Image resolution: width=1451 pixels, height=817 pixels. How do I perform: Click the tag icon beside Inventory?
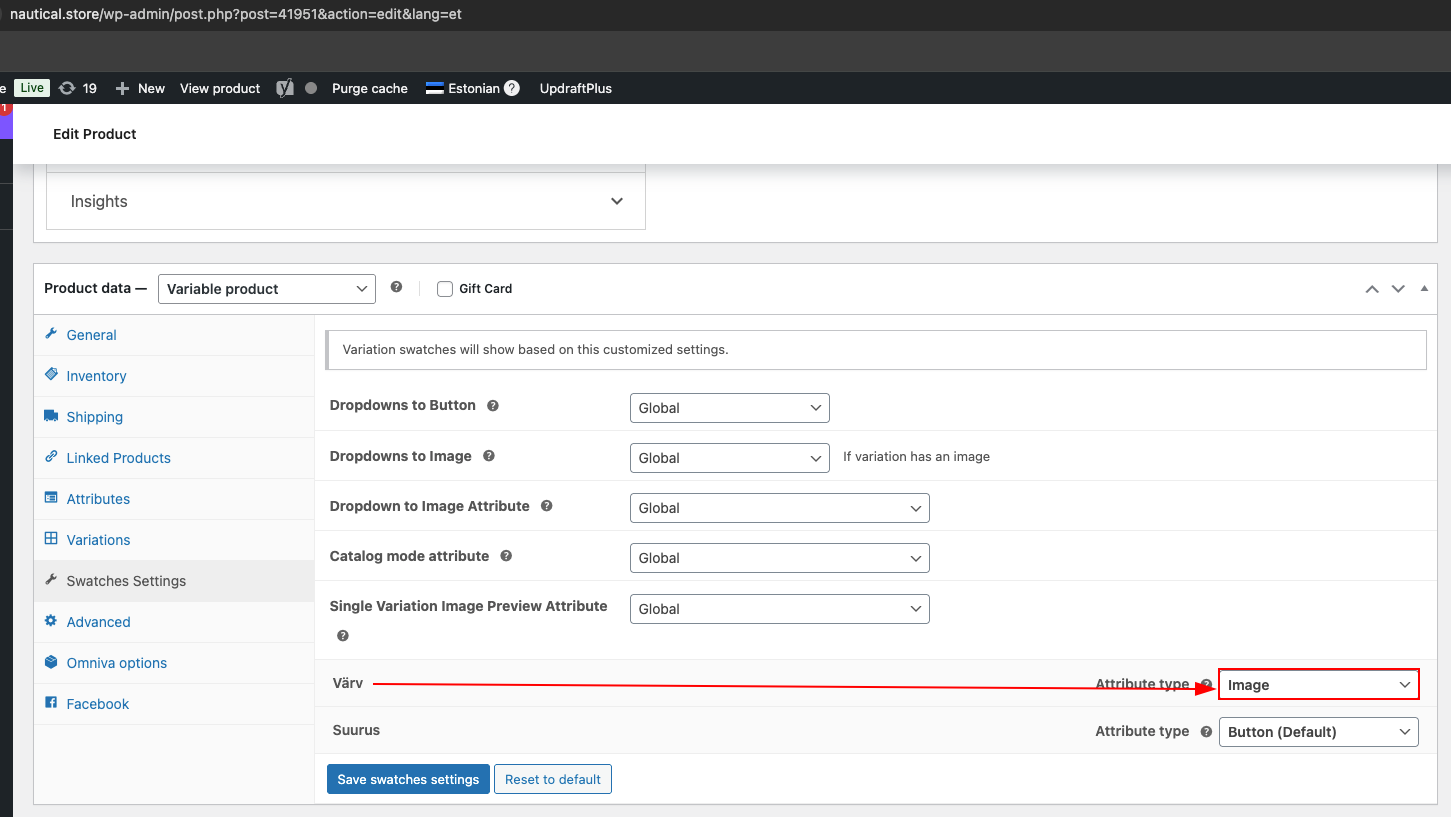pos(51,375)
